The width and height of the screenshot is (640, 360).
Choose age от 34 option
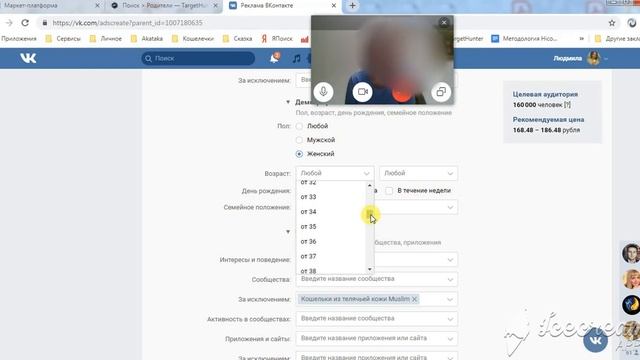(331, 212)
